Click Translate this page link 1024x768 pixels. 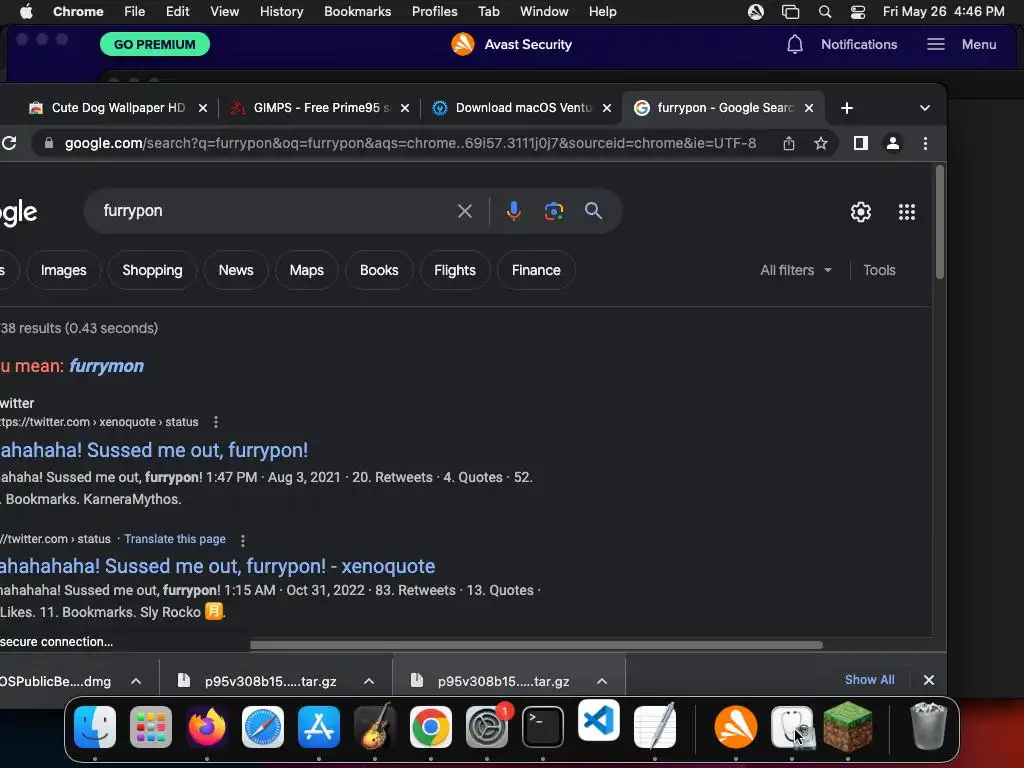click(x=175, y=539)
